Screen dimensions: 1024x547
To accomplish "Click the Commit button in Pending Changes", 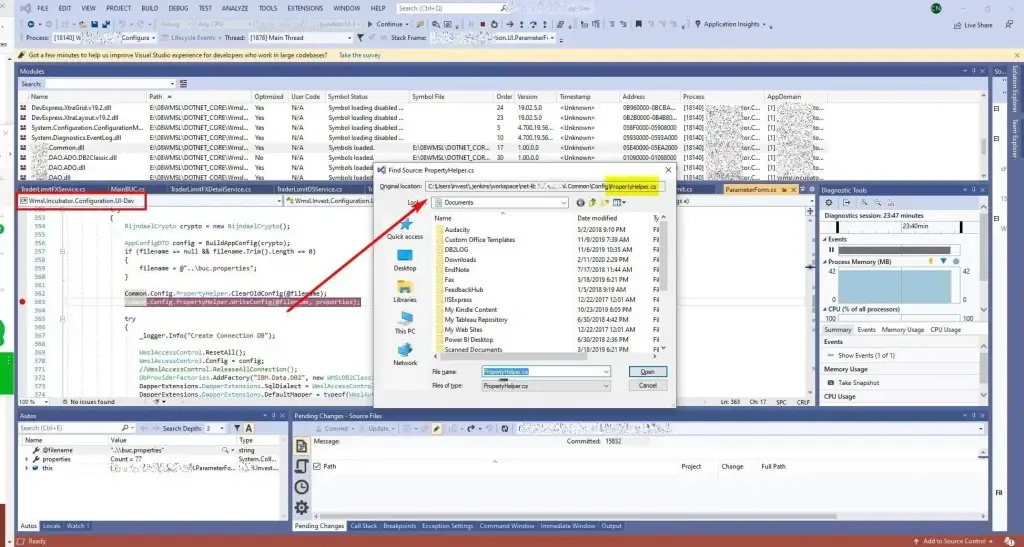I will 336,429.
